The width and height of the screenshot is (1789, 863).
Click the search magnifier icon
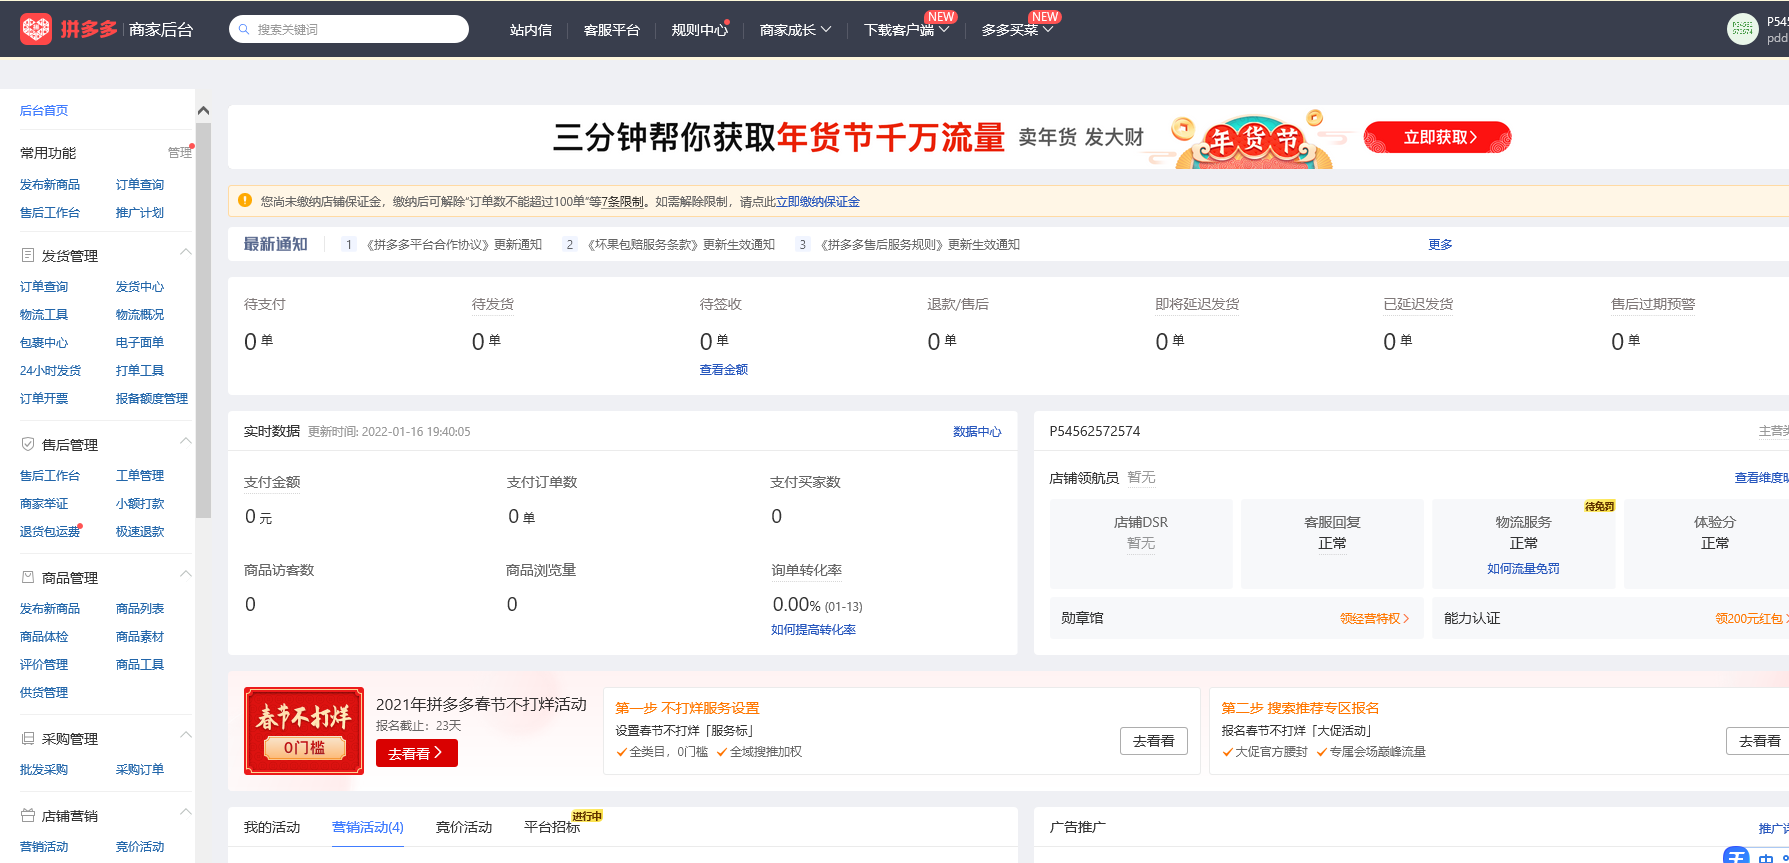[244, 29]
